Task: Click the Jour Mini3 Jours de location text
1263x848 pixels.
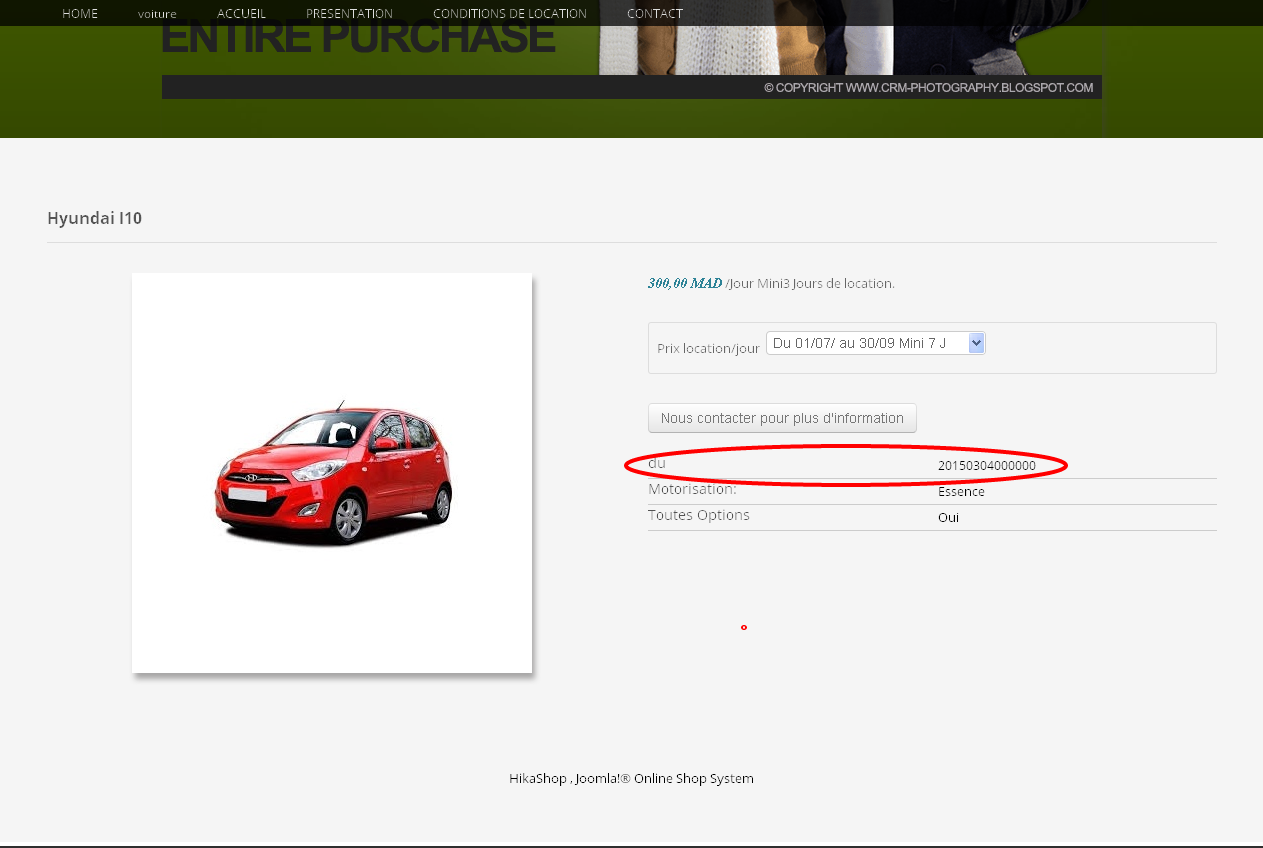Action: pos(811,283)
